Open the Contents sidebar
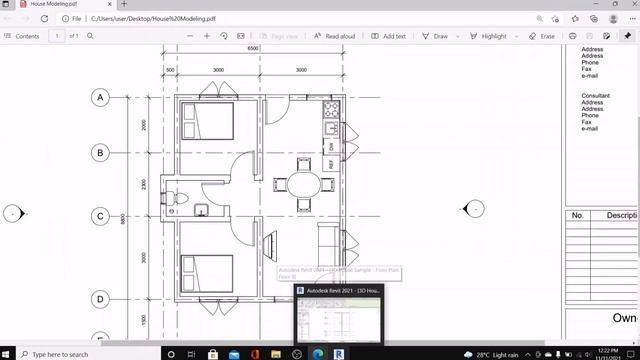The width and height of the screenshot is (640, 360). (22, 36)
